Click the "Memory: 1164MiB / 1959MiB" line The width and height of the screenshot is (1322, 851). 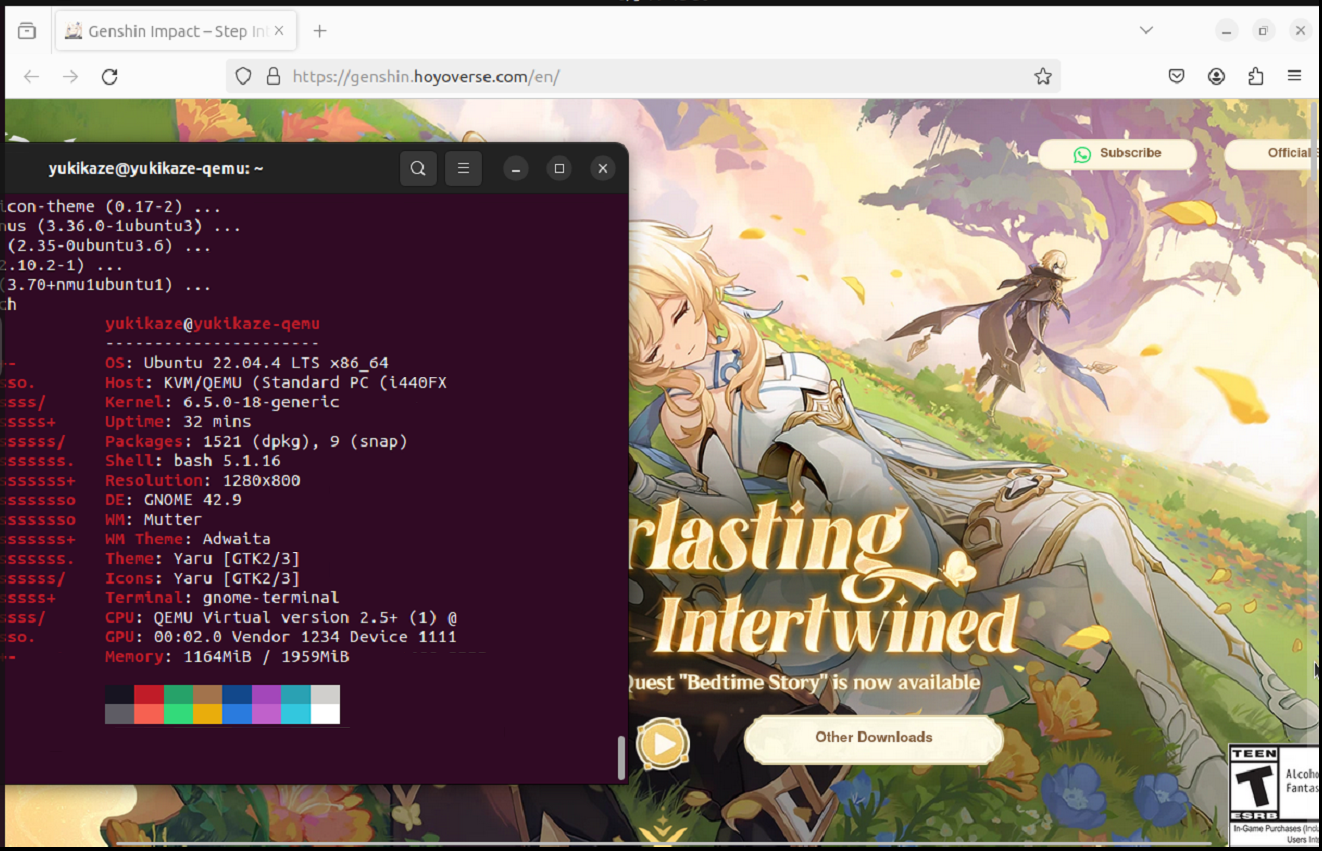tap(227, 657)
